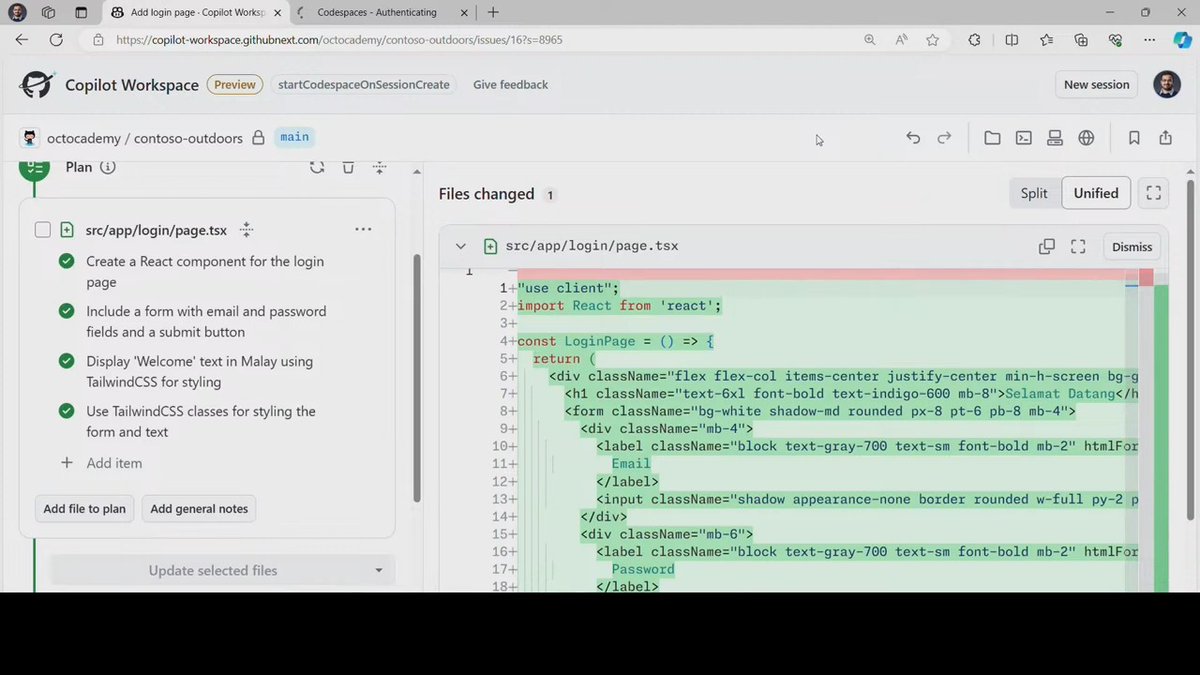
Task: Click the New session button
Action: 1096,85
